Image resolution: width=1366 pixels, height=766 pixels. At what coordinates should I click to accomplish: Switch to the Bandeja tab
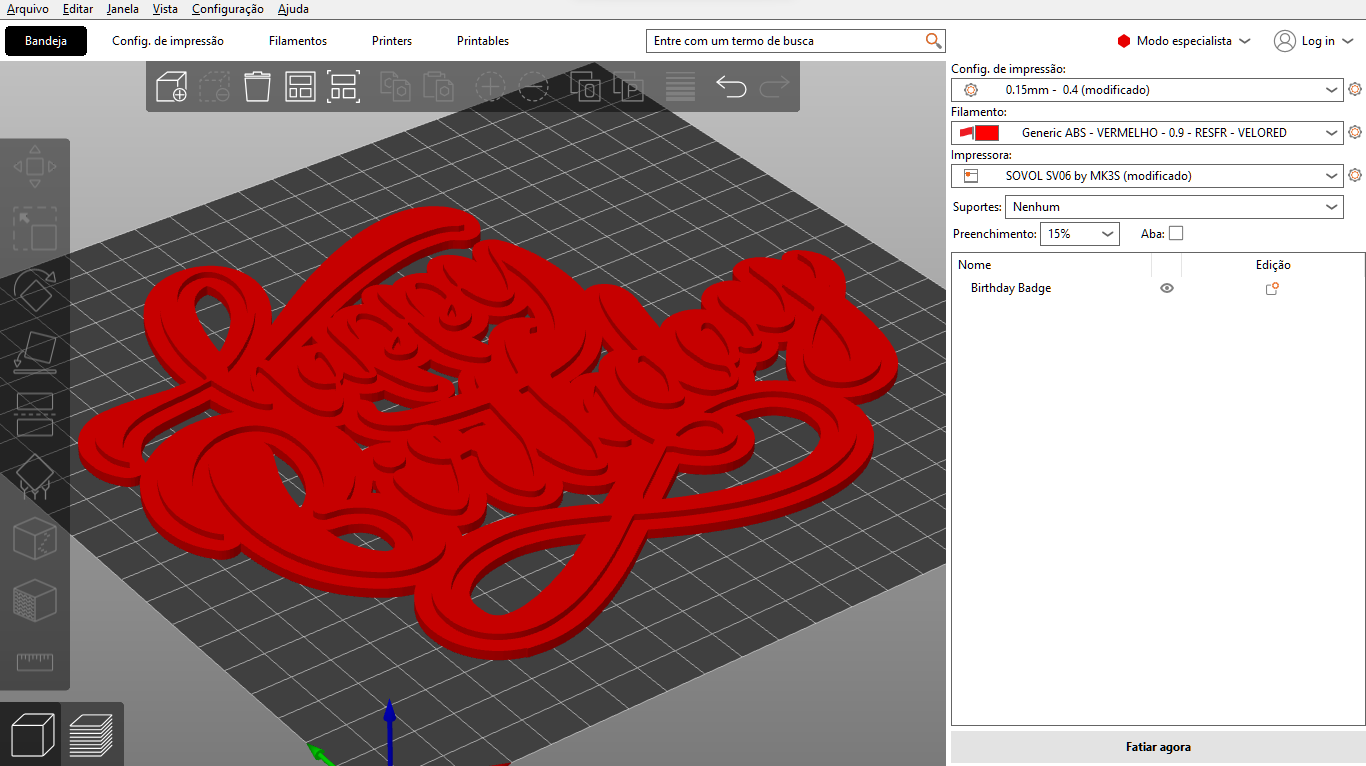(x=46, y=41)
